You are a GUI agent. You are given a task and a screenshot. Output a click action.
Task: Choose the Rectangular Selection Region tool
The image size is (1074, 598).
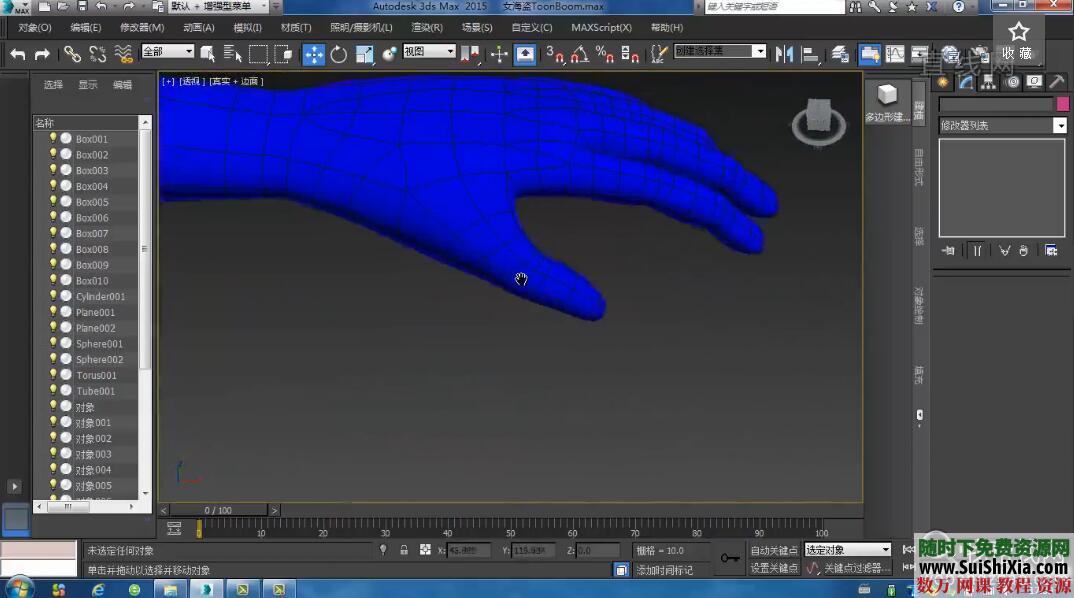(258, 54)
